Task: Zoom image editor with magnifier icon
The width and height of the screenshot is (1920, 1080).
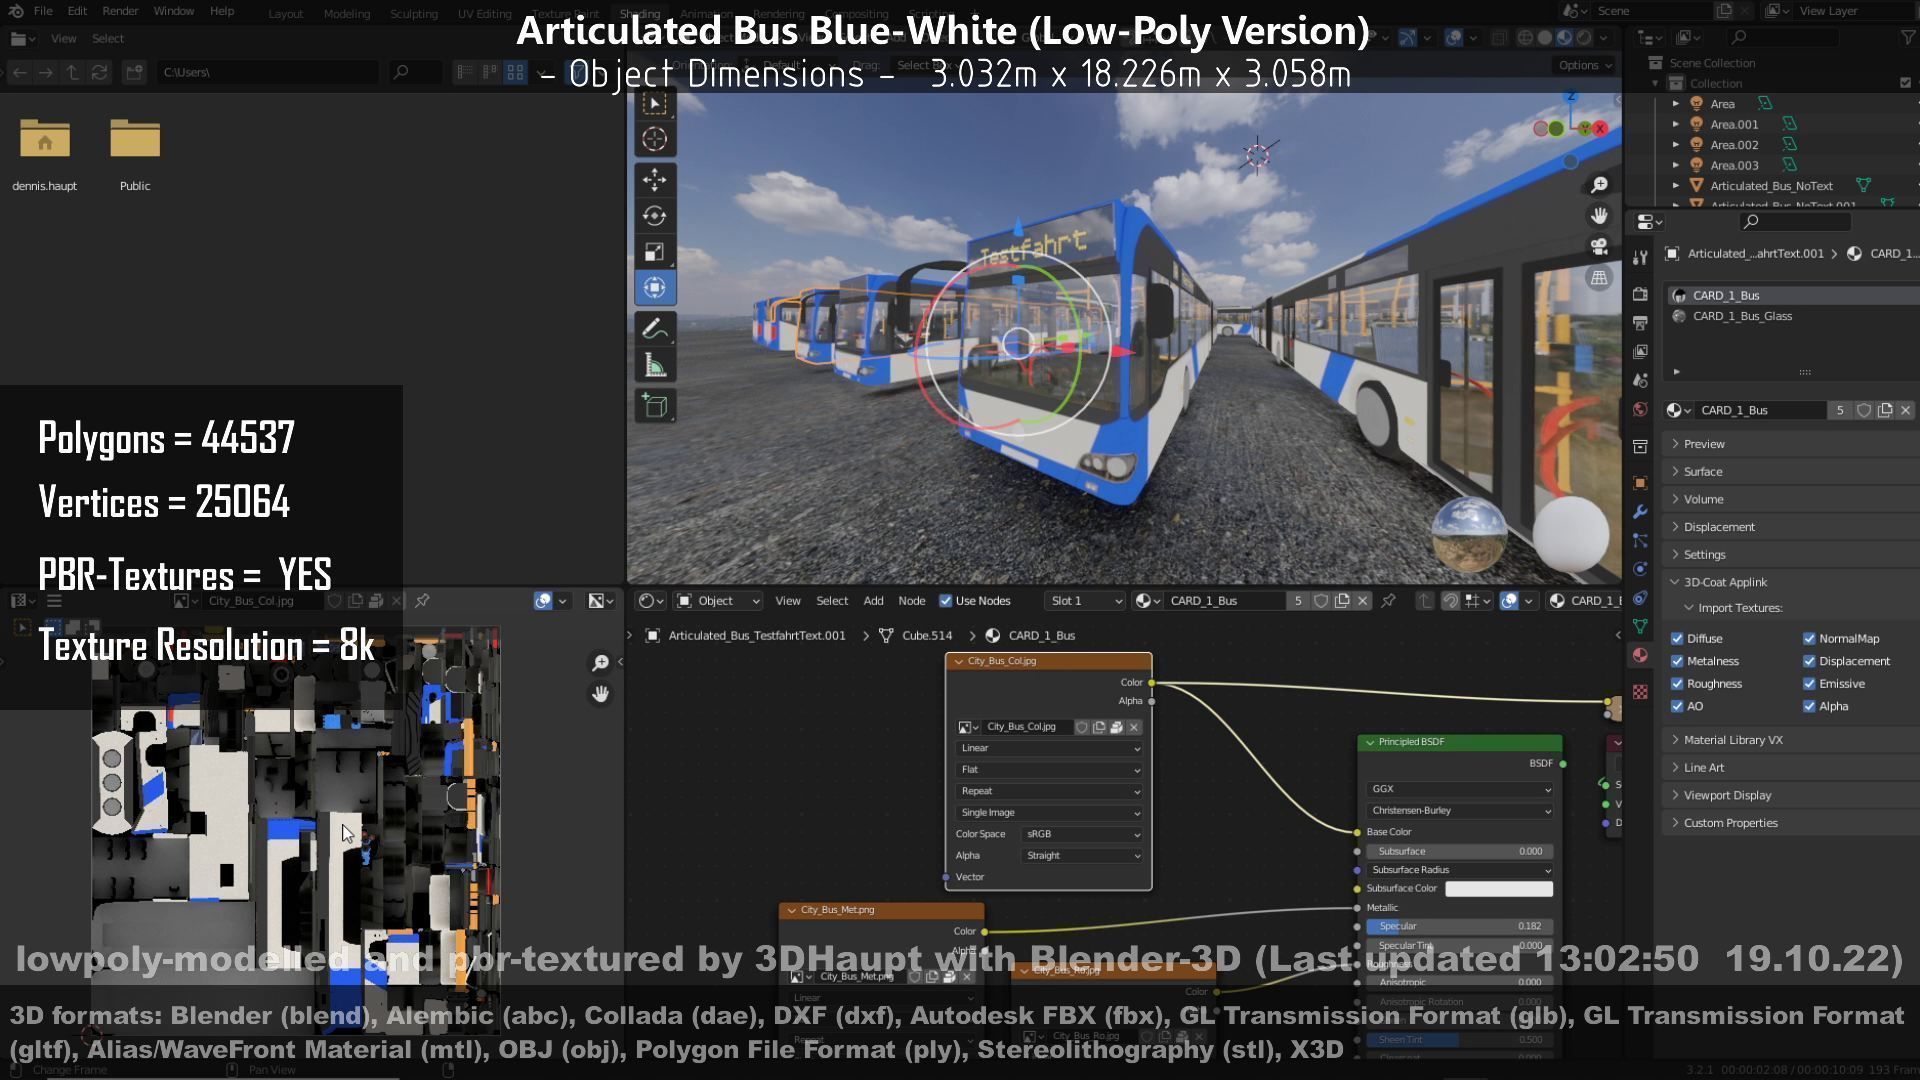Action: tap(600, 663)
